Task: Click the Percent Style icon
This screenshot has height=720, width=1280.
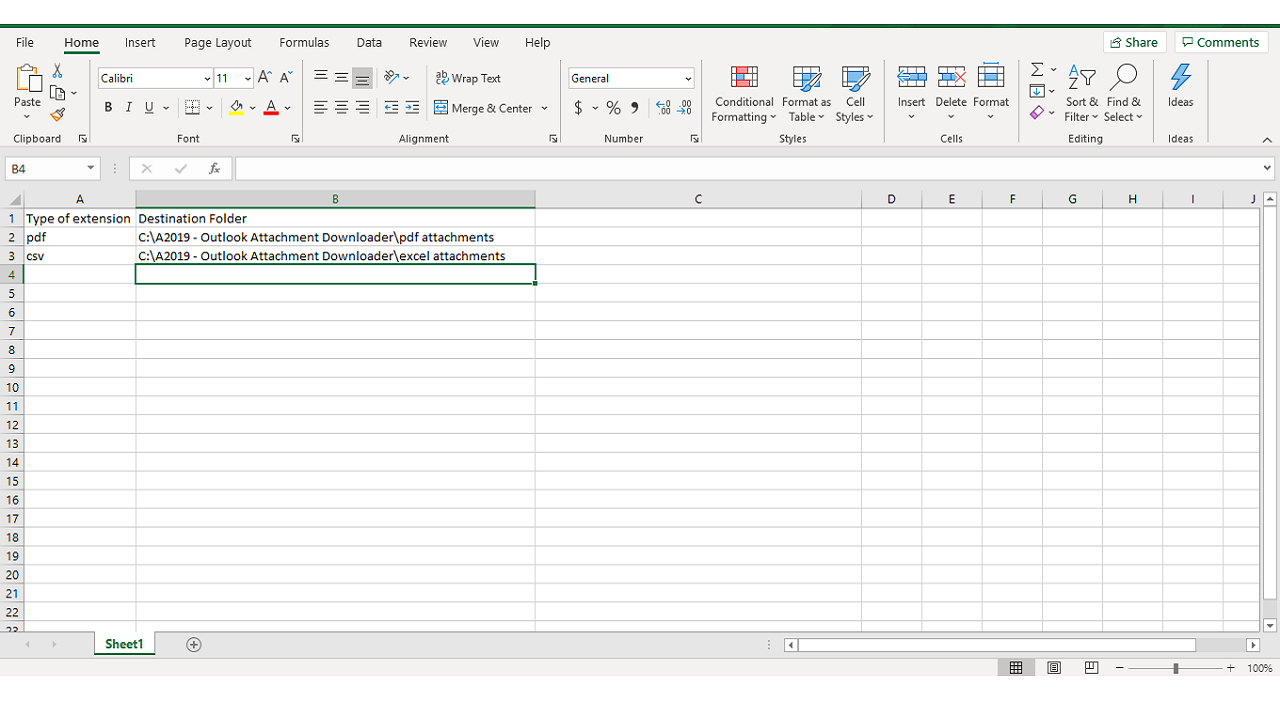Action: 613,108
